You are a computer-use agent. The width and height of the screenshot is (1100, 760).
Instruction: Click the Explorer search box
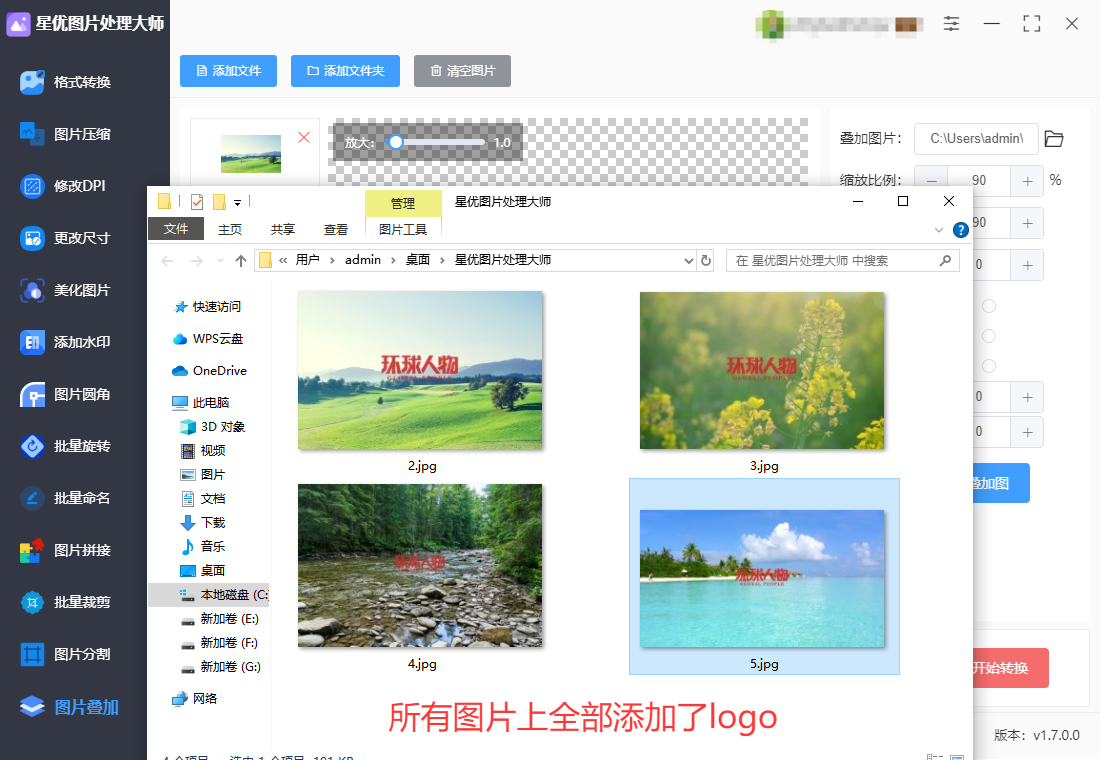click(x=843, y=260)
